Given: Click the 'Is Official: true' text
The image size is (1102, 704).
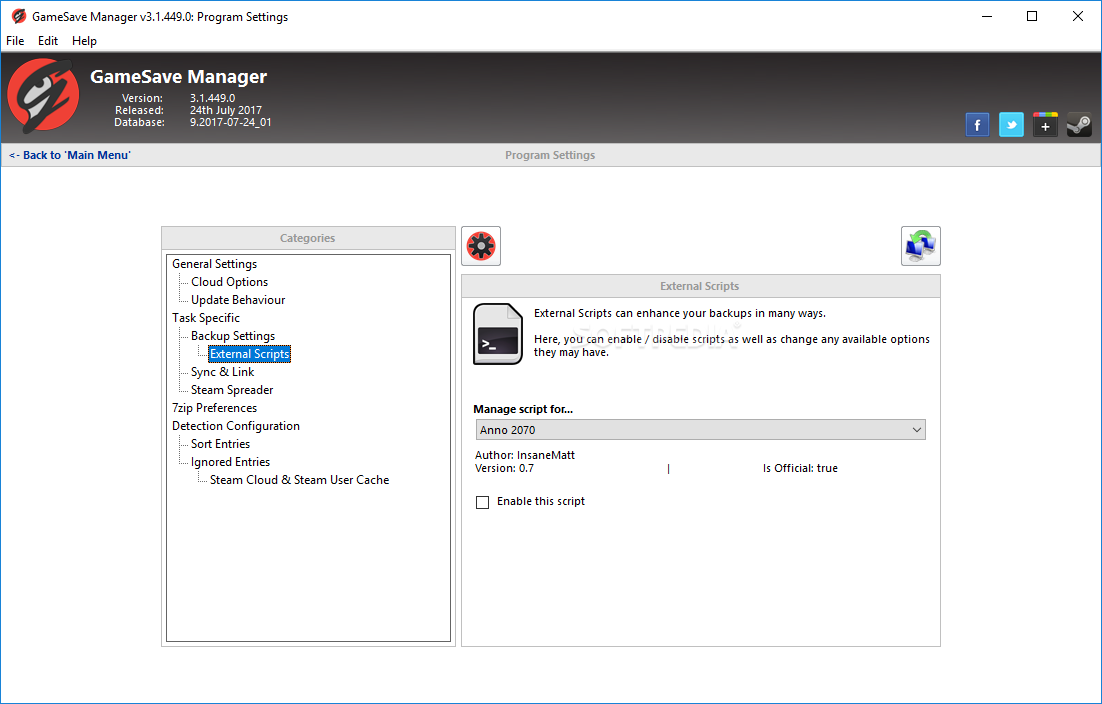Looking at the screenshot, I should point(800,468).
